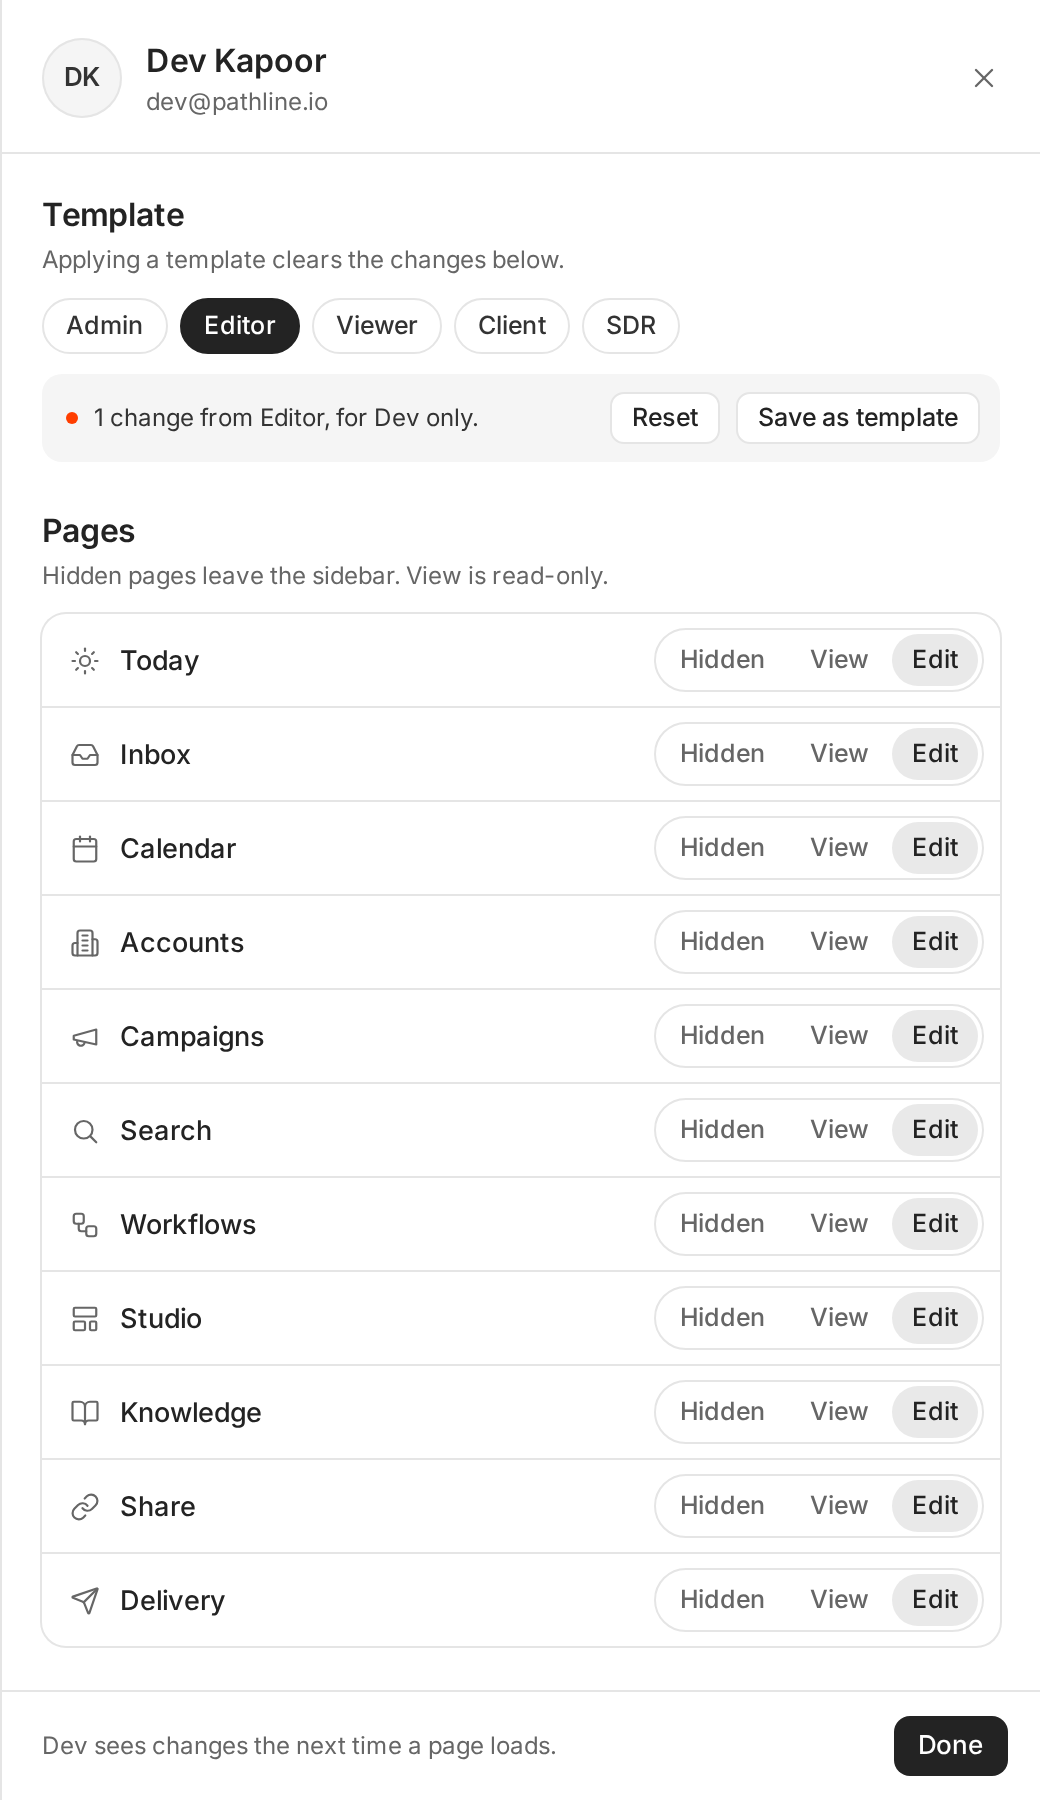Apply the Editor template

click(x=240, y=326)
